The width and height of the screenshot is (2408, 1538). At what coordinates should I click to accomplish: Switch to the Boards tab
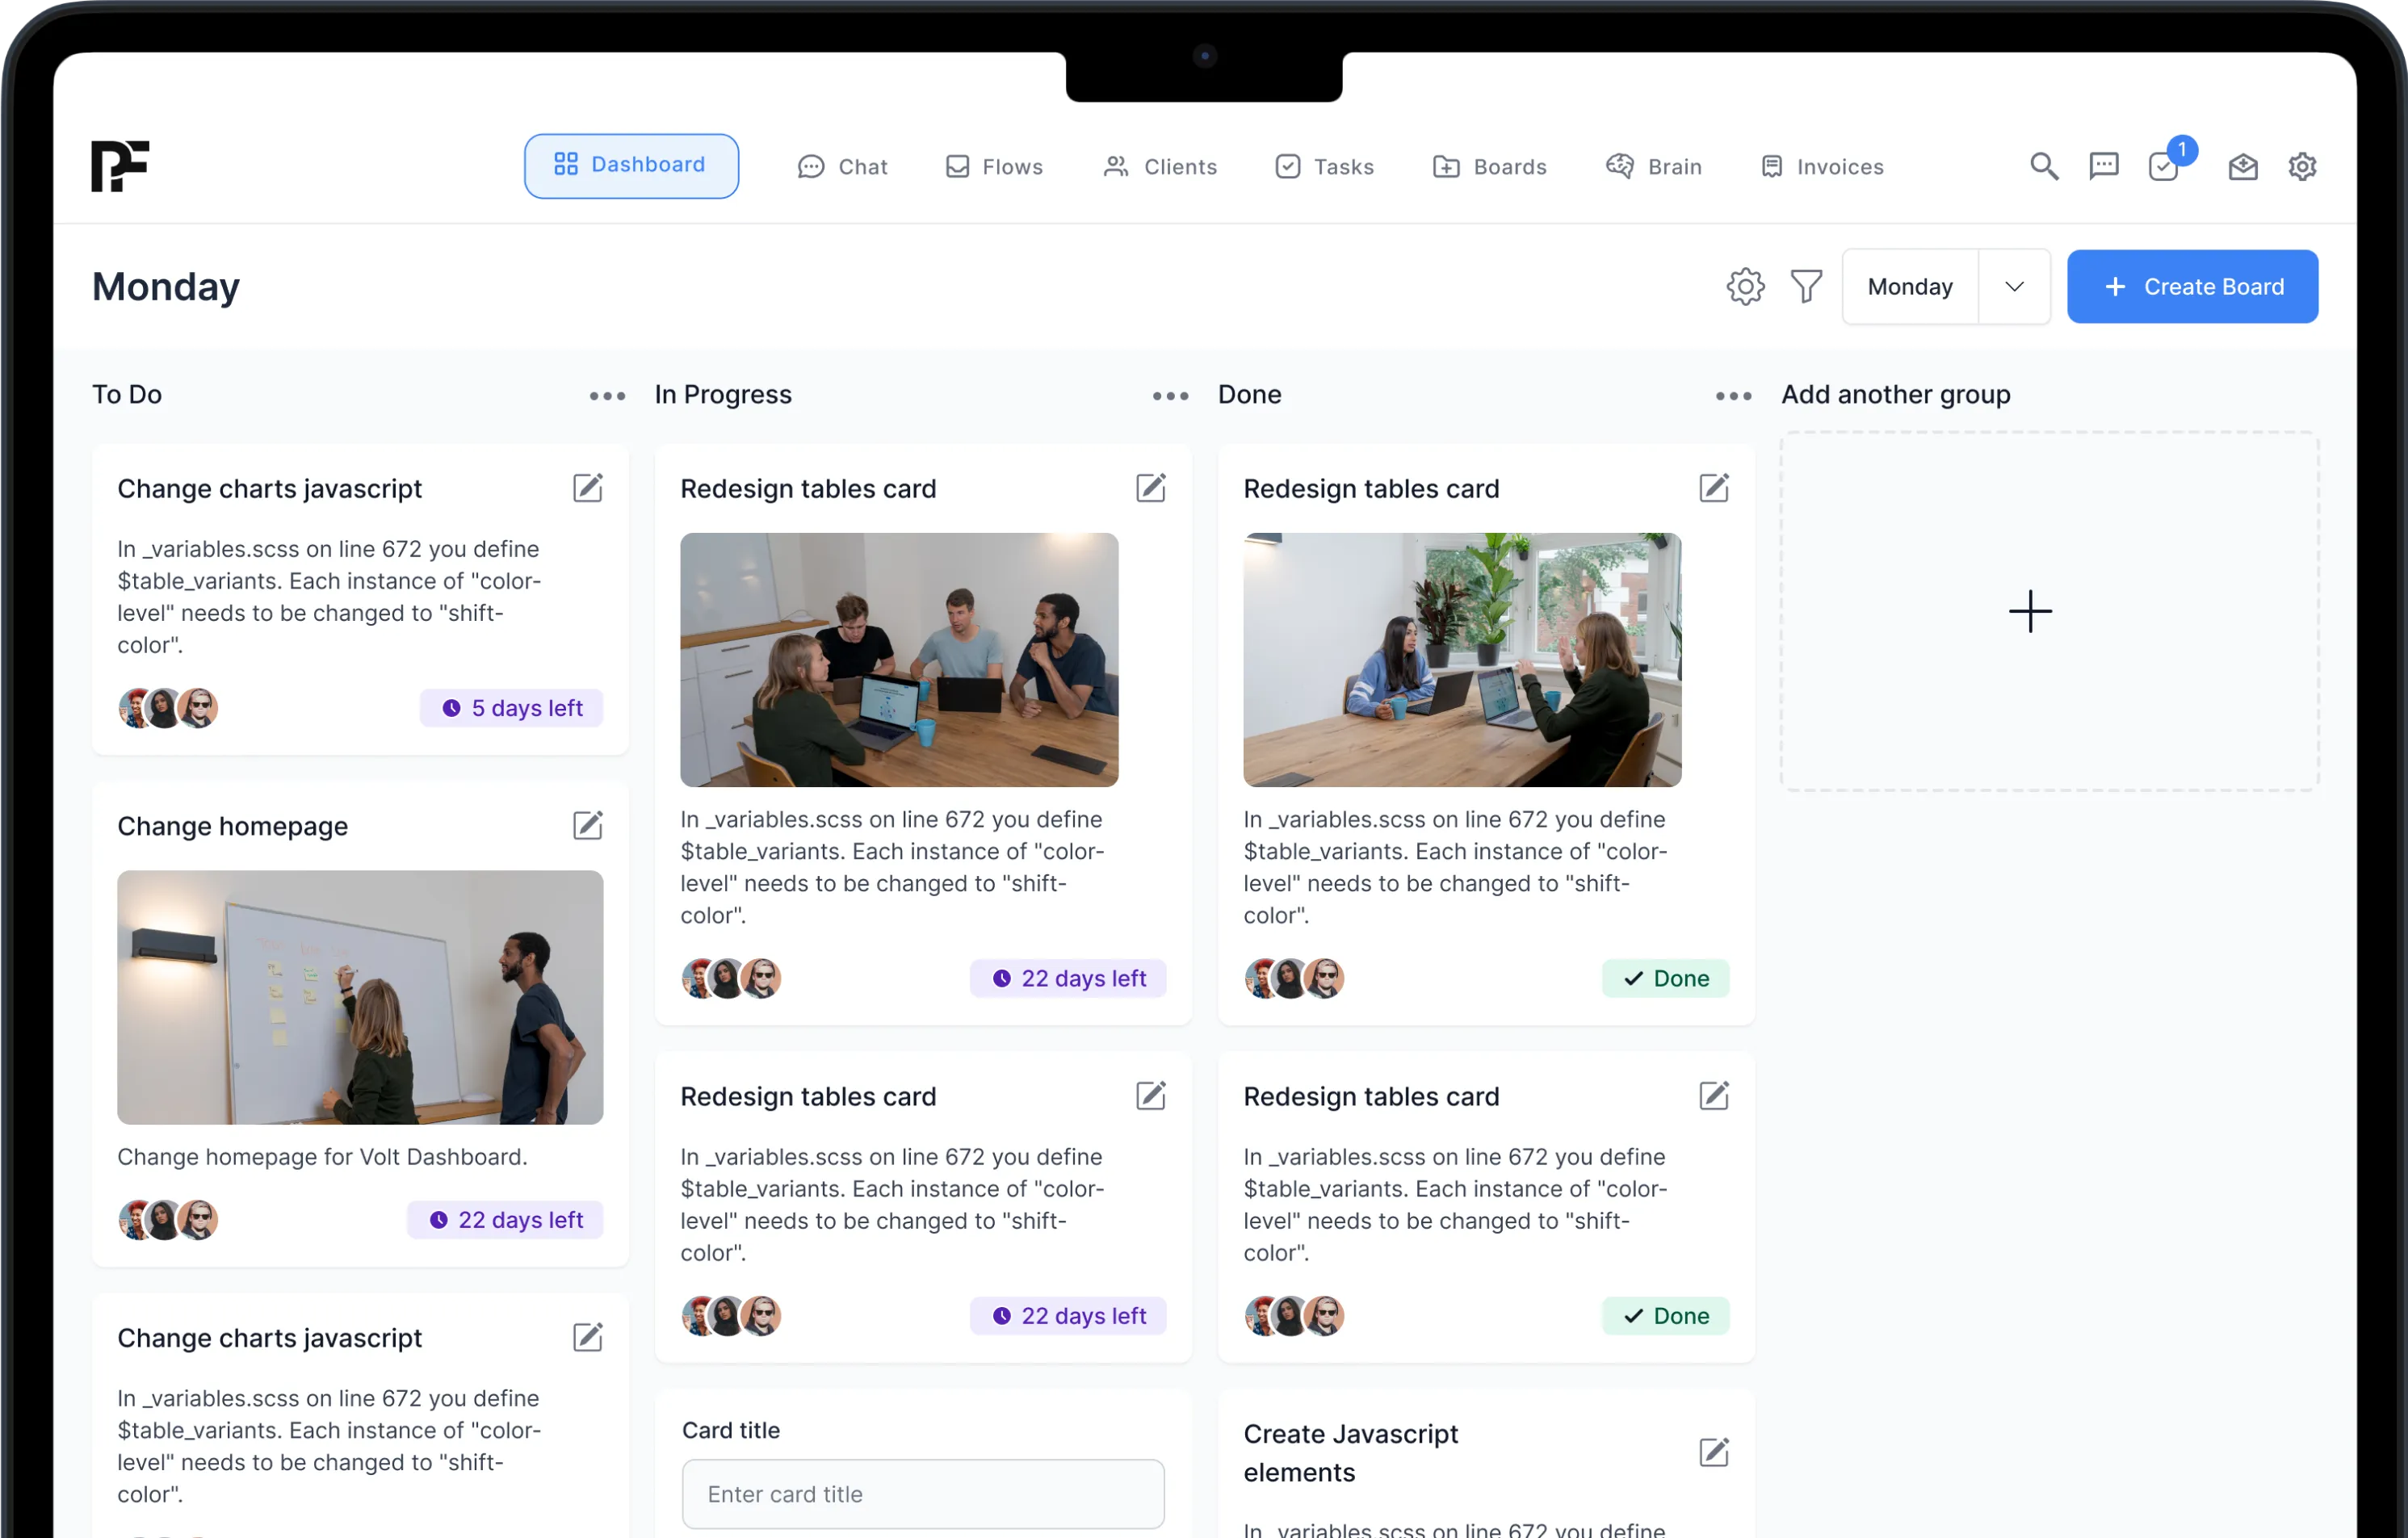click(1490, 167)
